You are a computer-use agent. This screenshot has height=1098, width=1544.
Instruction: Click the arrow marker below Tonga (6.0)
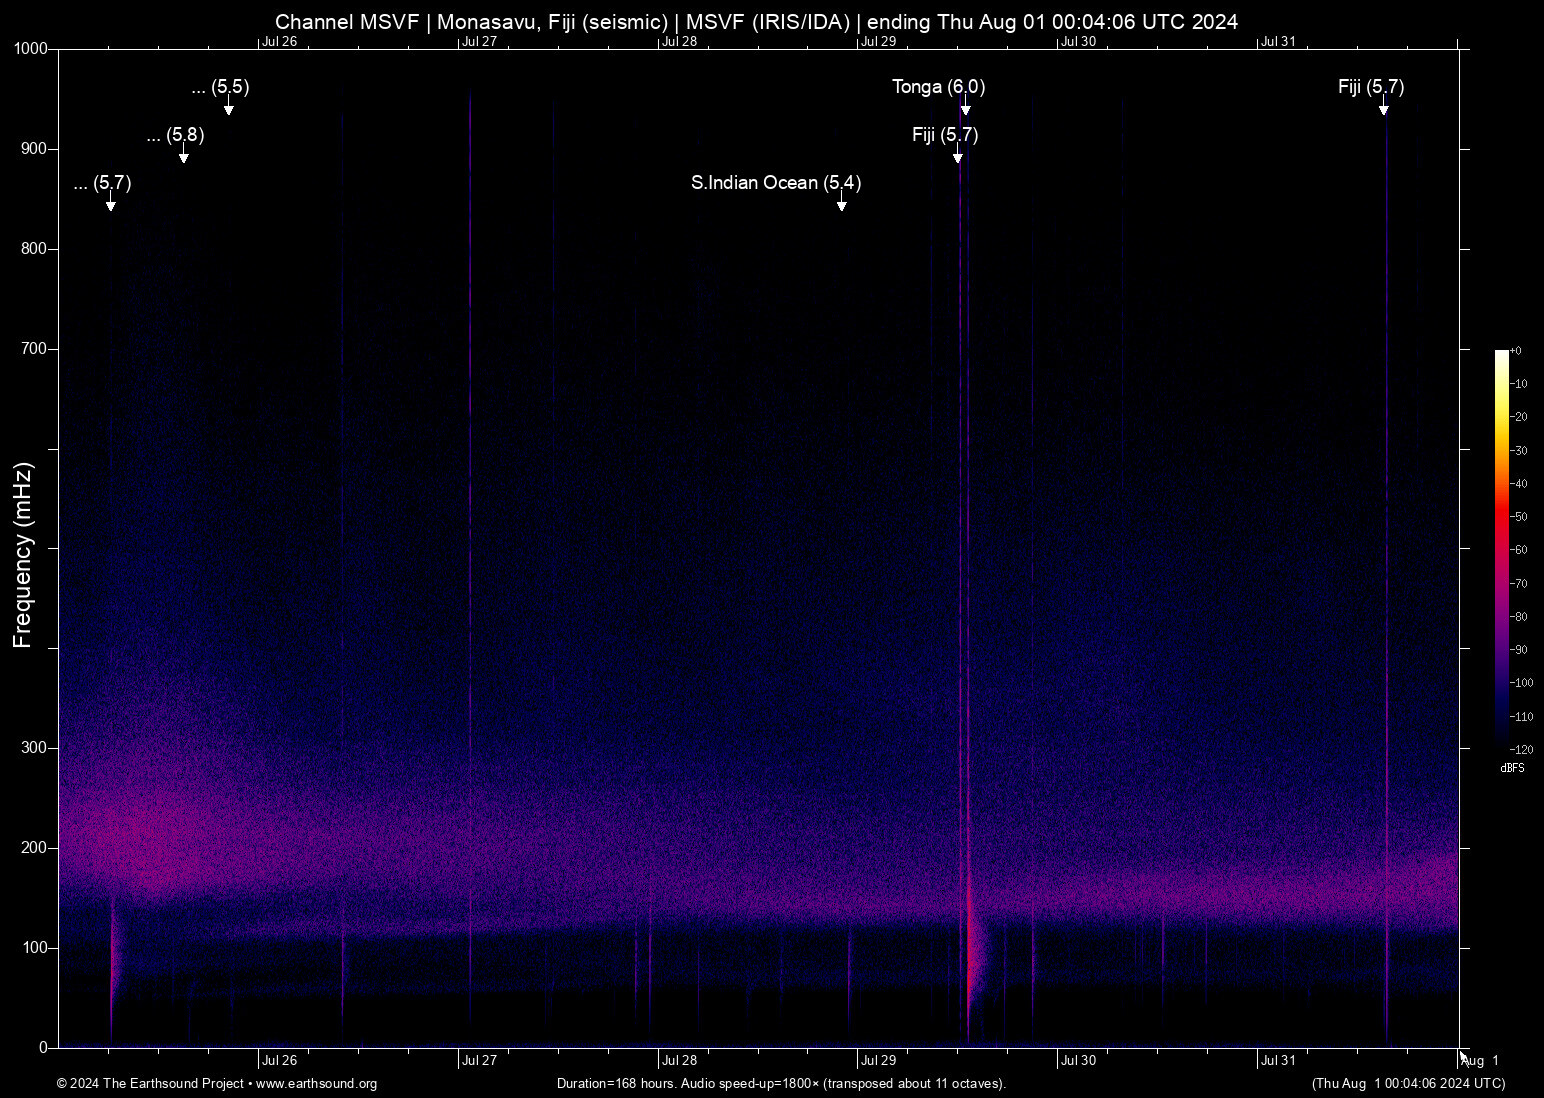(x=965, y=106)
